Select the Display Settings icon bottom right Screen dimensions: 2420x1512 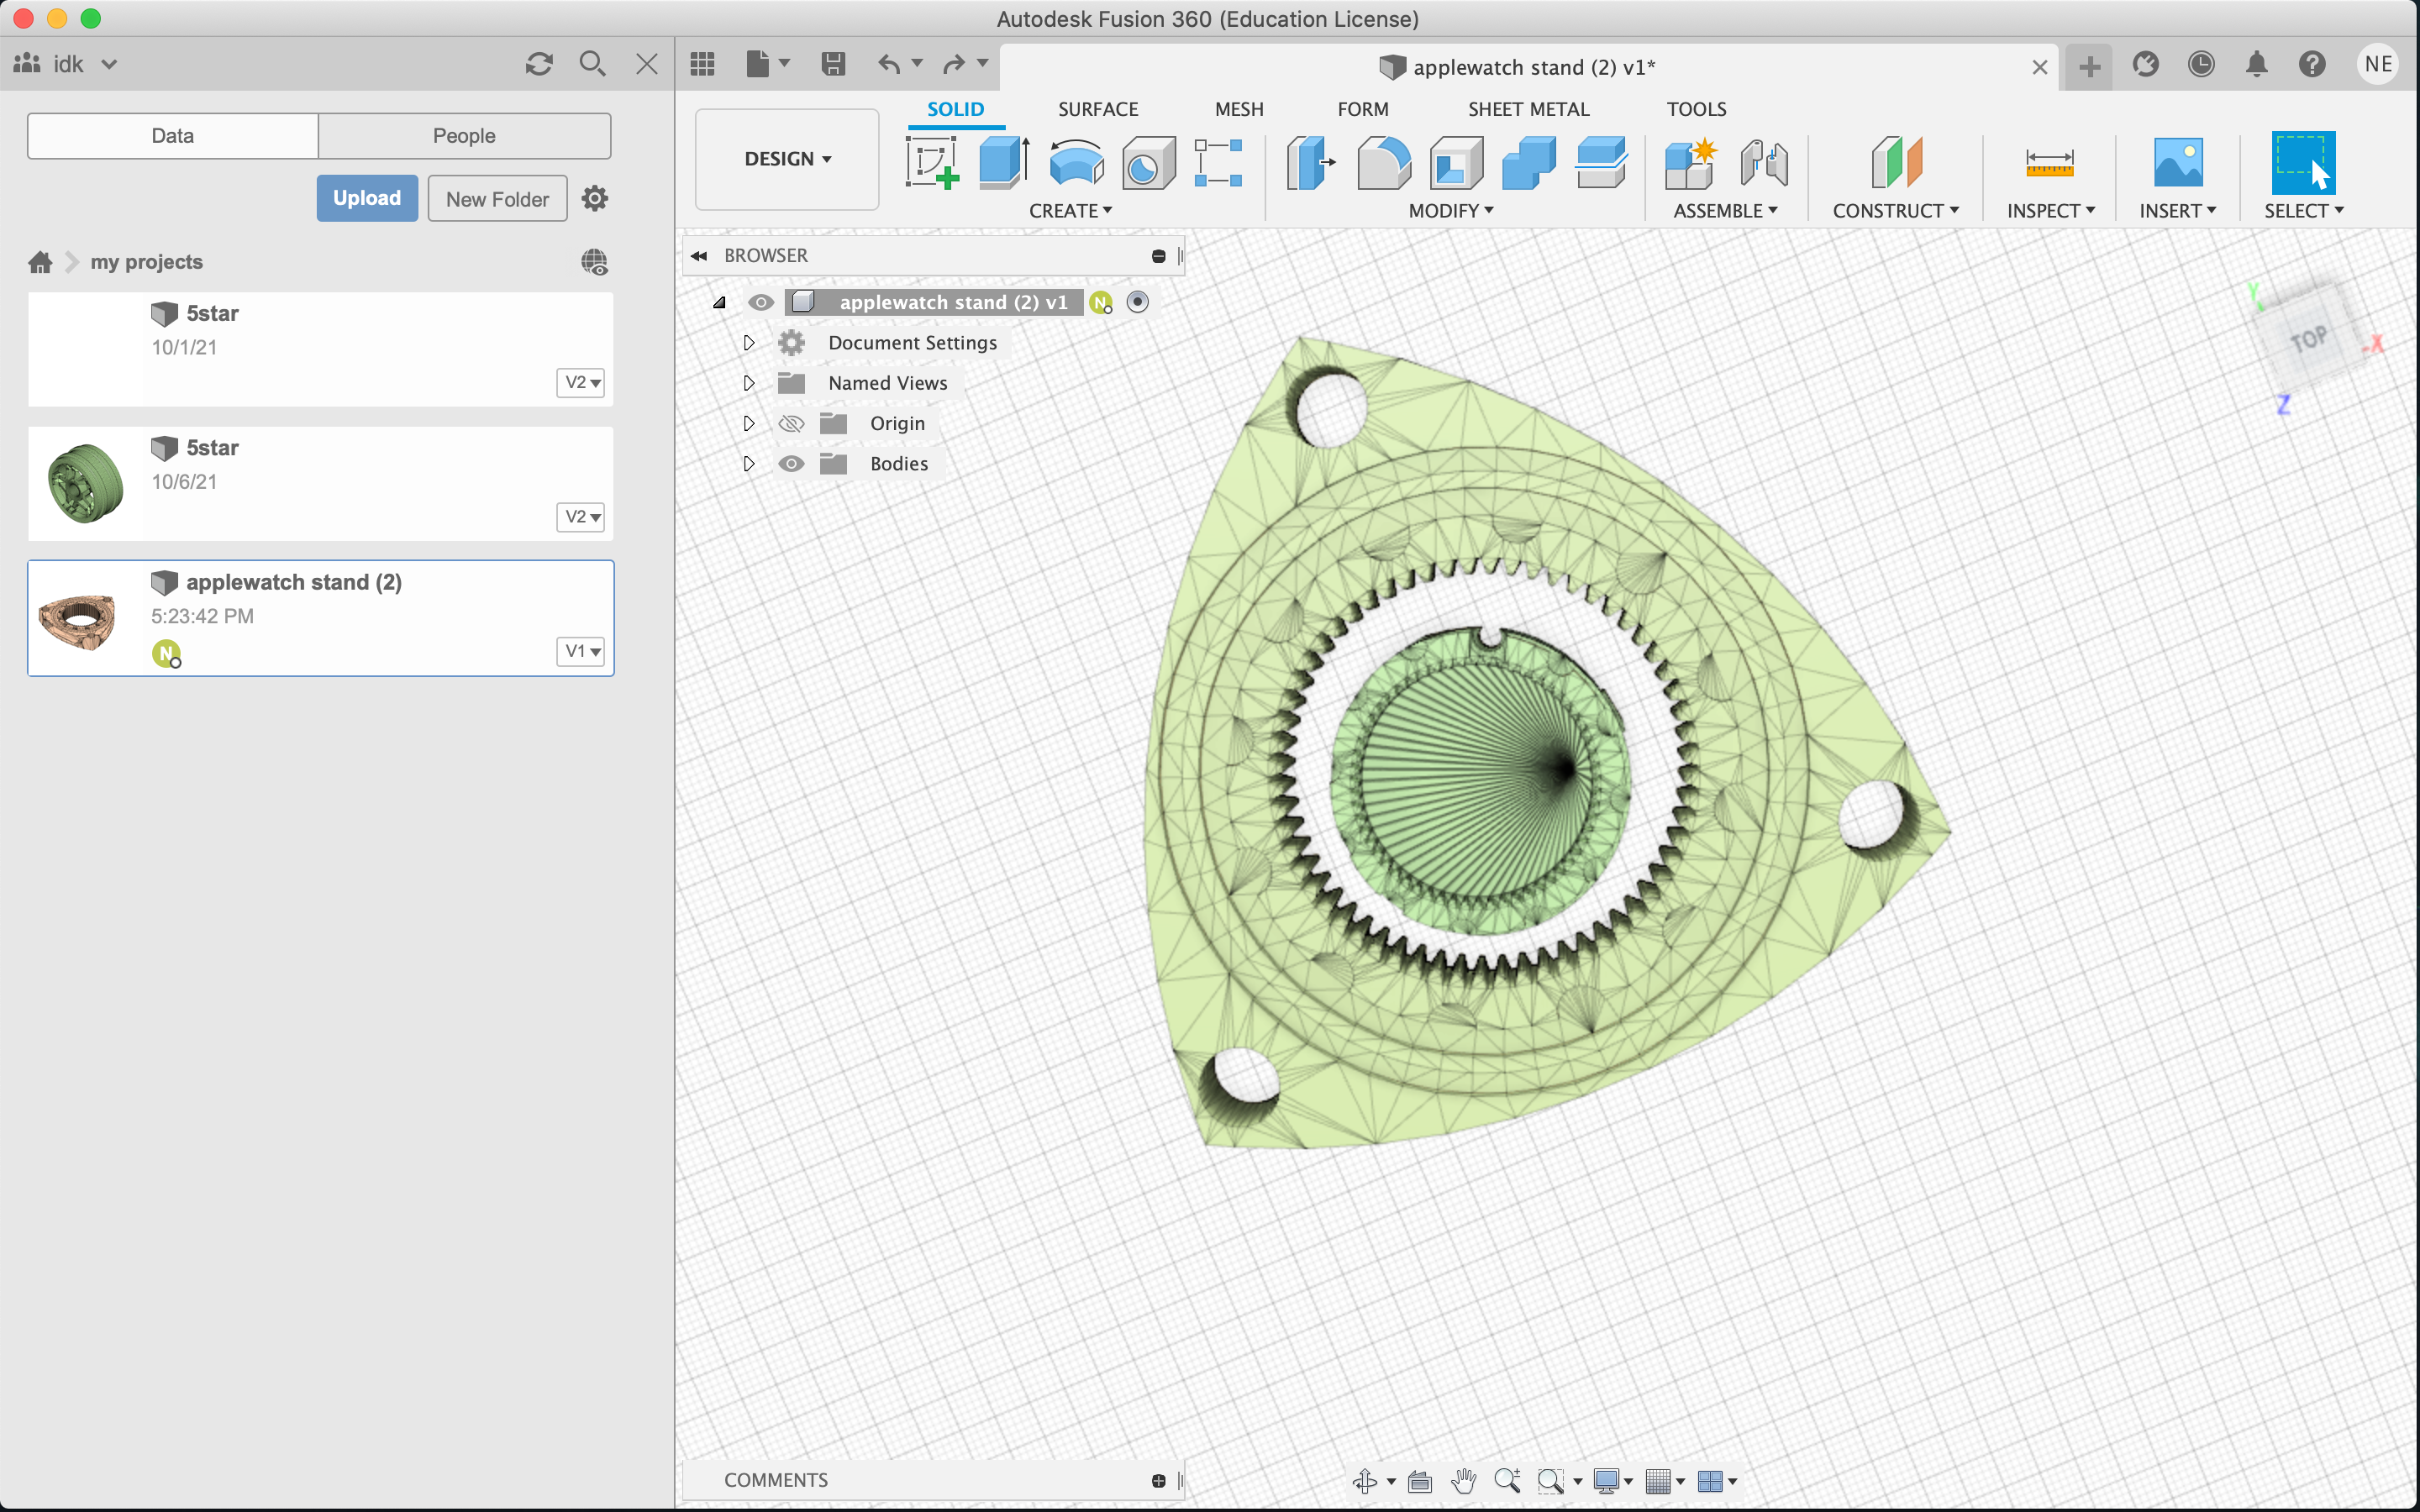click(x=1605, y=1478)
